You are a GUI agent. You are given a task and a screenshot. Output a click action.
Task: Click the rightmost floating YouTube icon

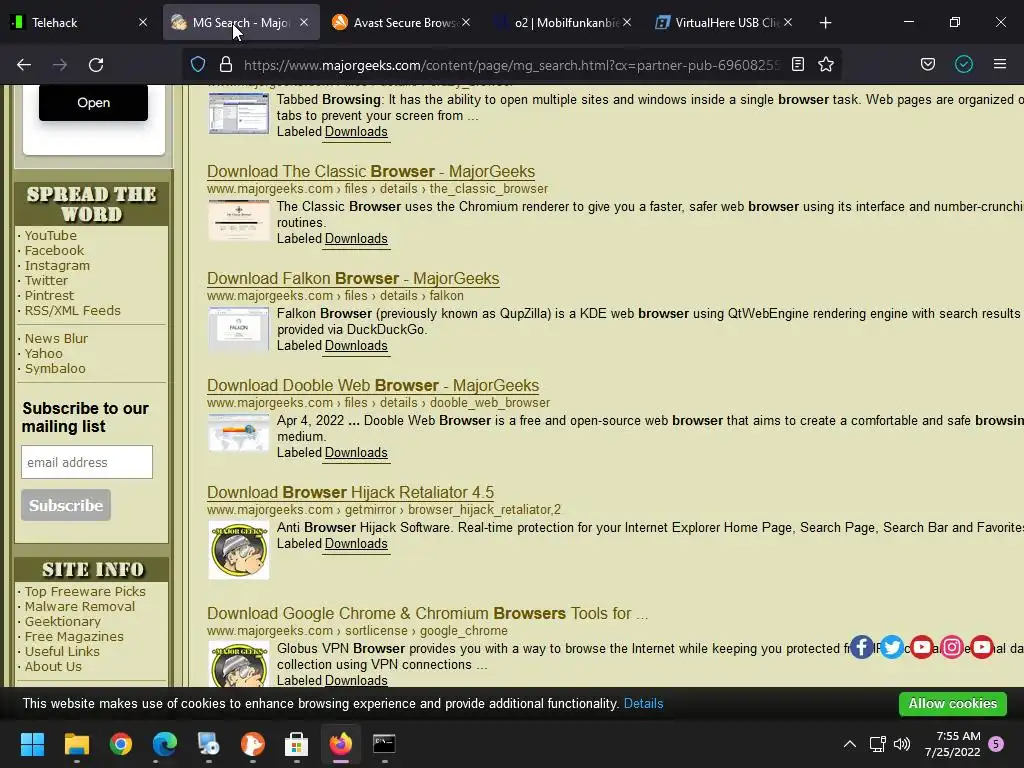[x=982, y=647]
